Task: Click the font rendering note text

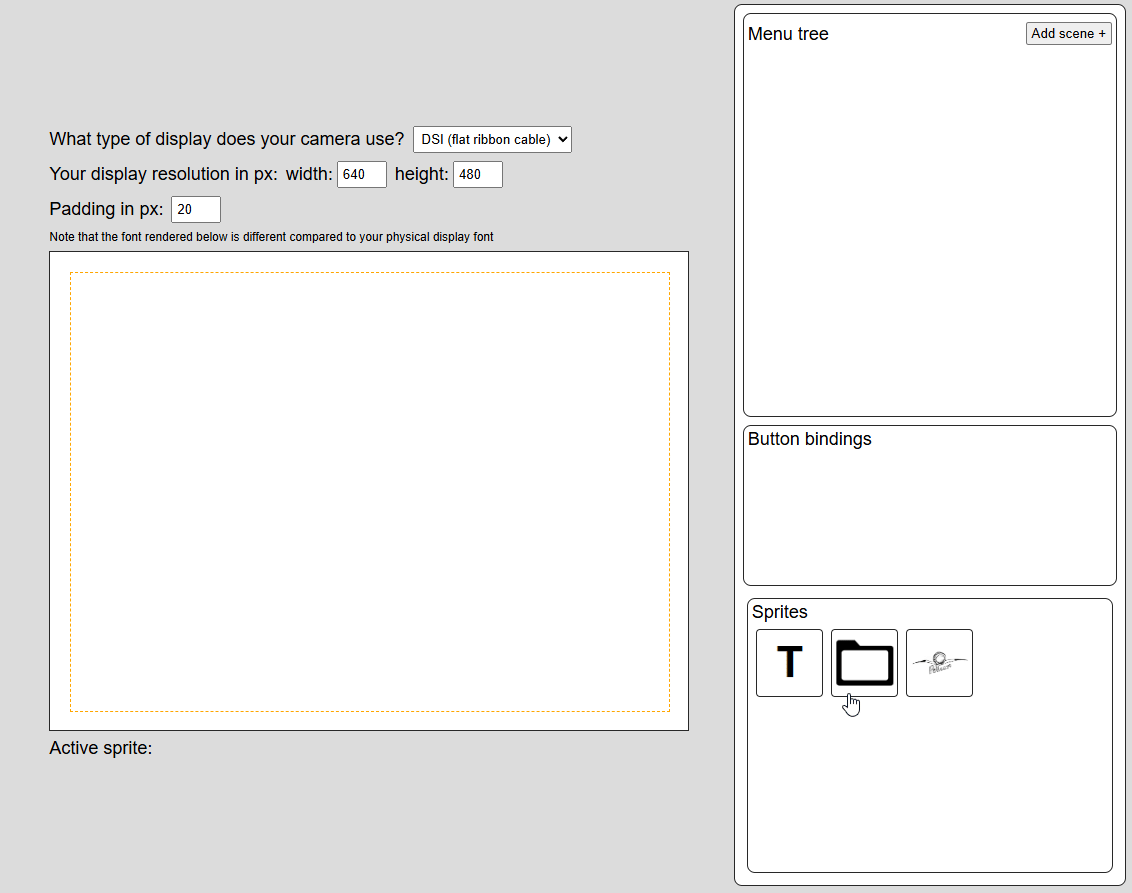Action: click(271, 237)
